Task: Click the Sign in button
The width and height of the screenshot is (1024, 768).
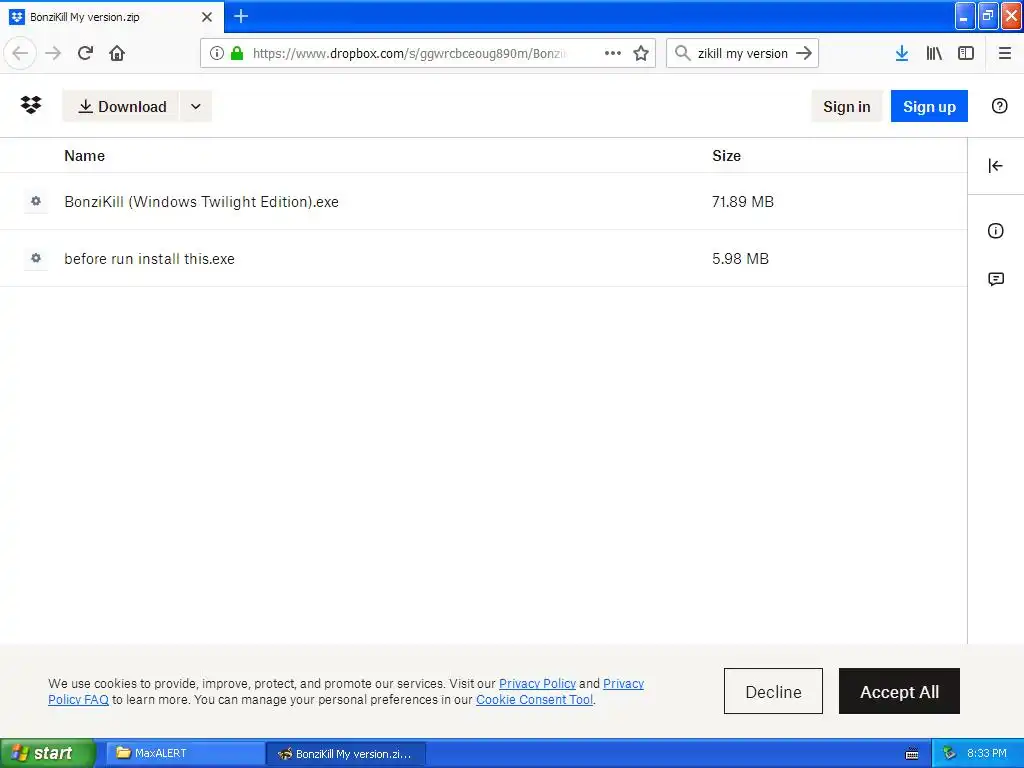Action: click(846, 106)
